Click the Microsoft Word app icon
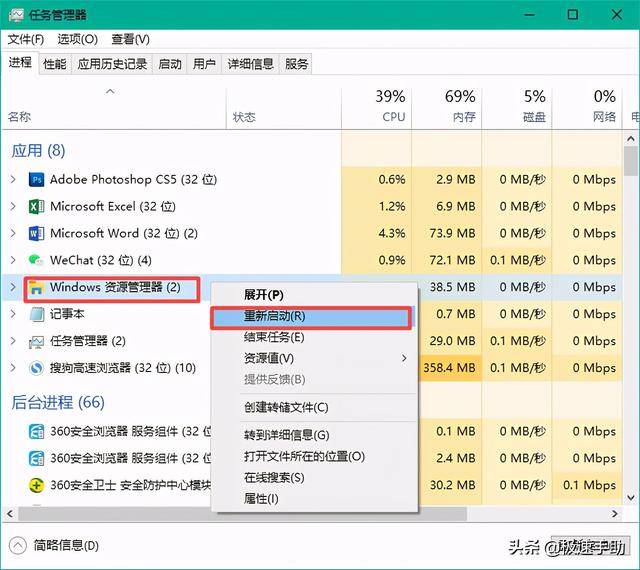The width and height of the screenshot is (640, 570). point(36,234)
